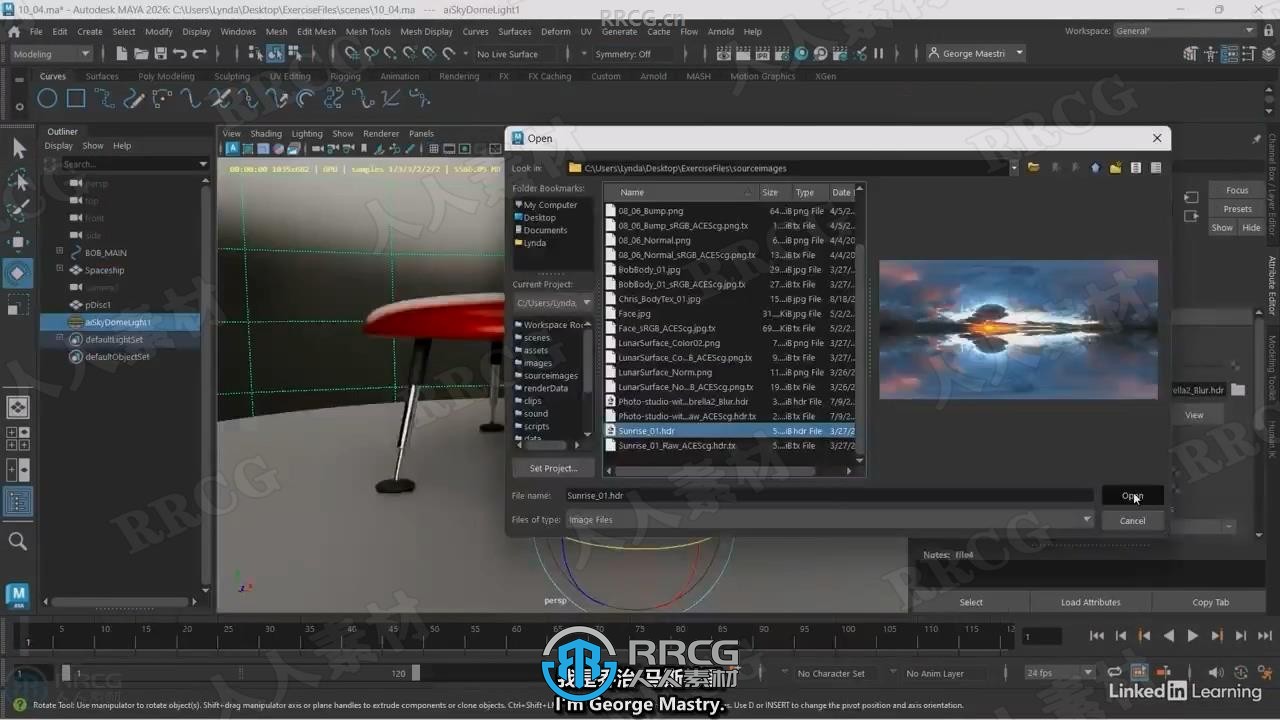Activate the Scale tool

[x=18, y=304]
